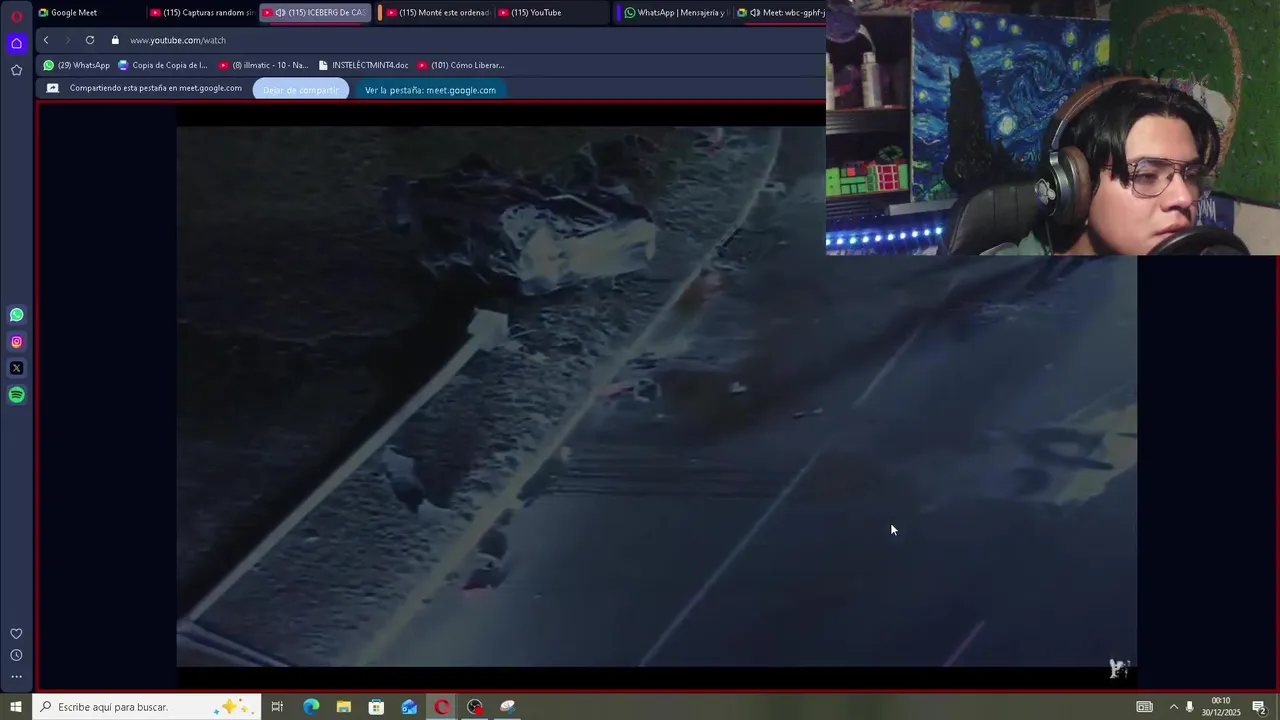The image size is (1280, 720).
Task: Open WhatsApp in Opera sidebar
Action: pos(16,315)
